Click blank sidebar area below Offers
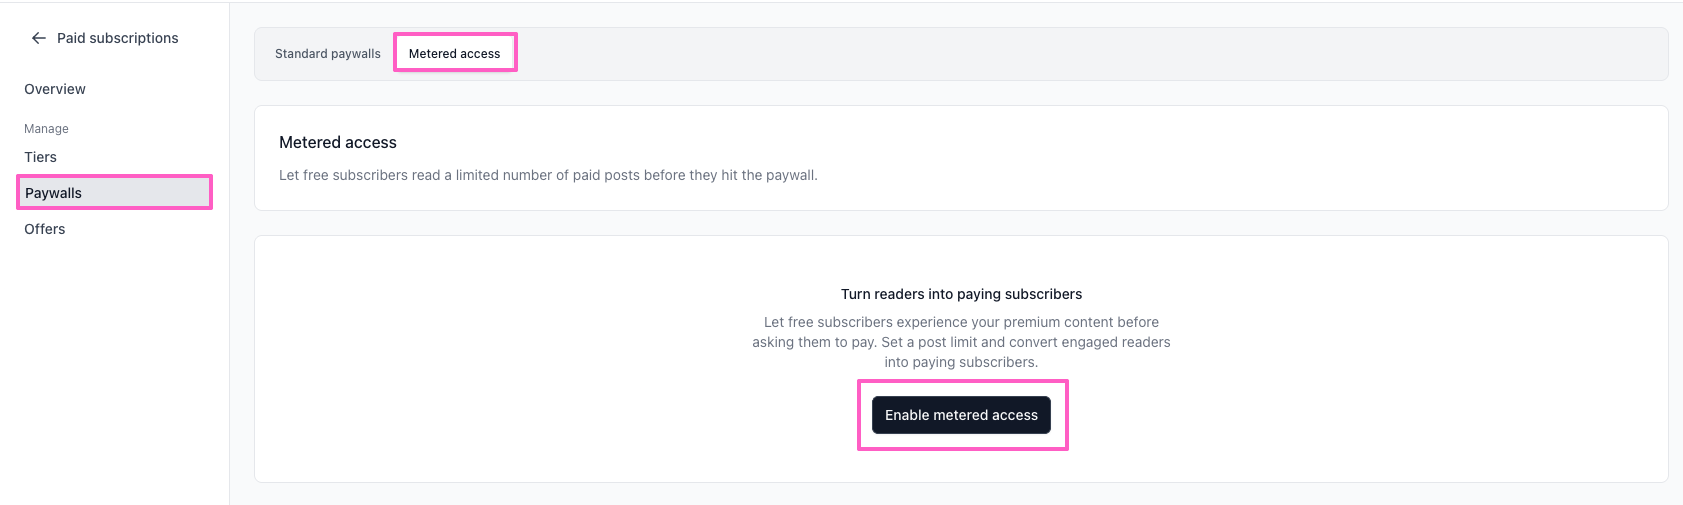1683x505 pixels. 114,370
